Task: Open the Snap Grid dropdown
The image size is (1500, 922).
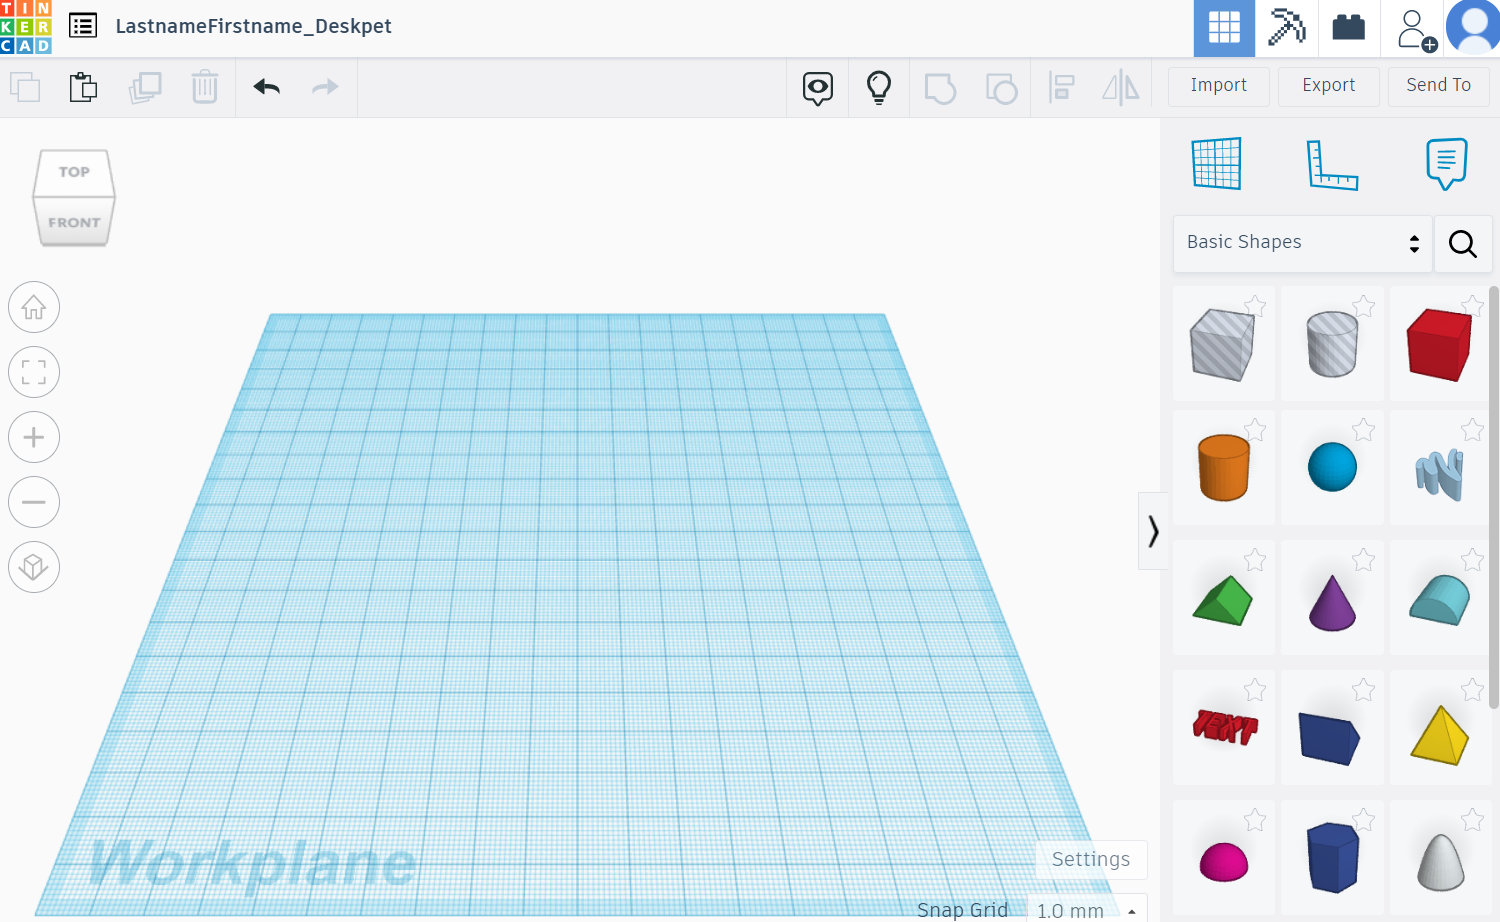Action: [x=1083, y=909]
